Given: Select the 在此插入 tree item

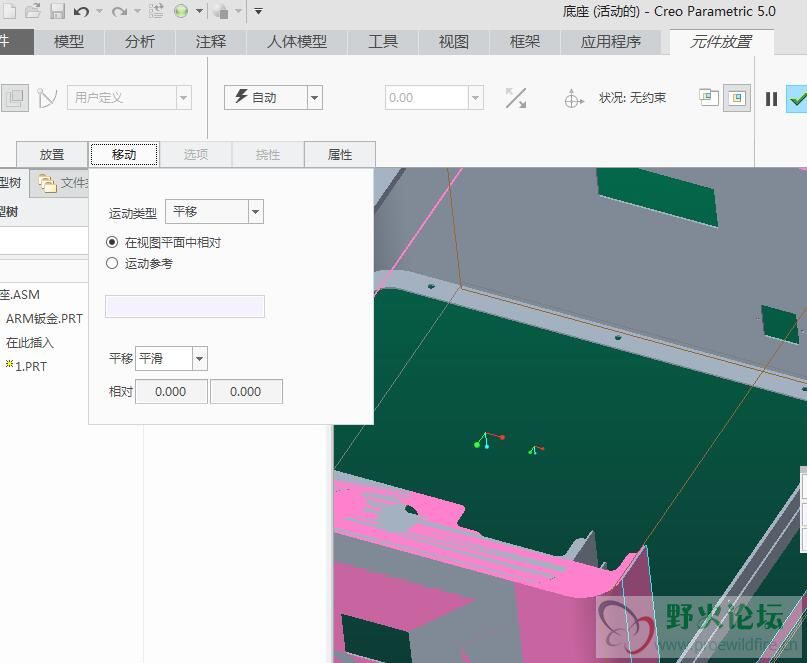Looking at the screenshot, I should 30,342.
